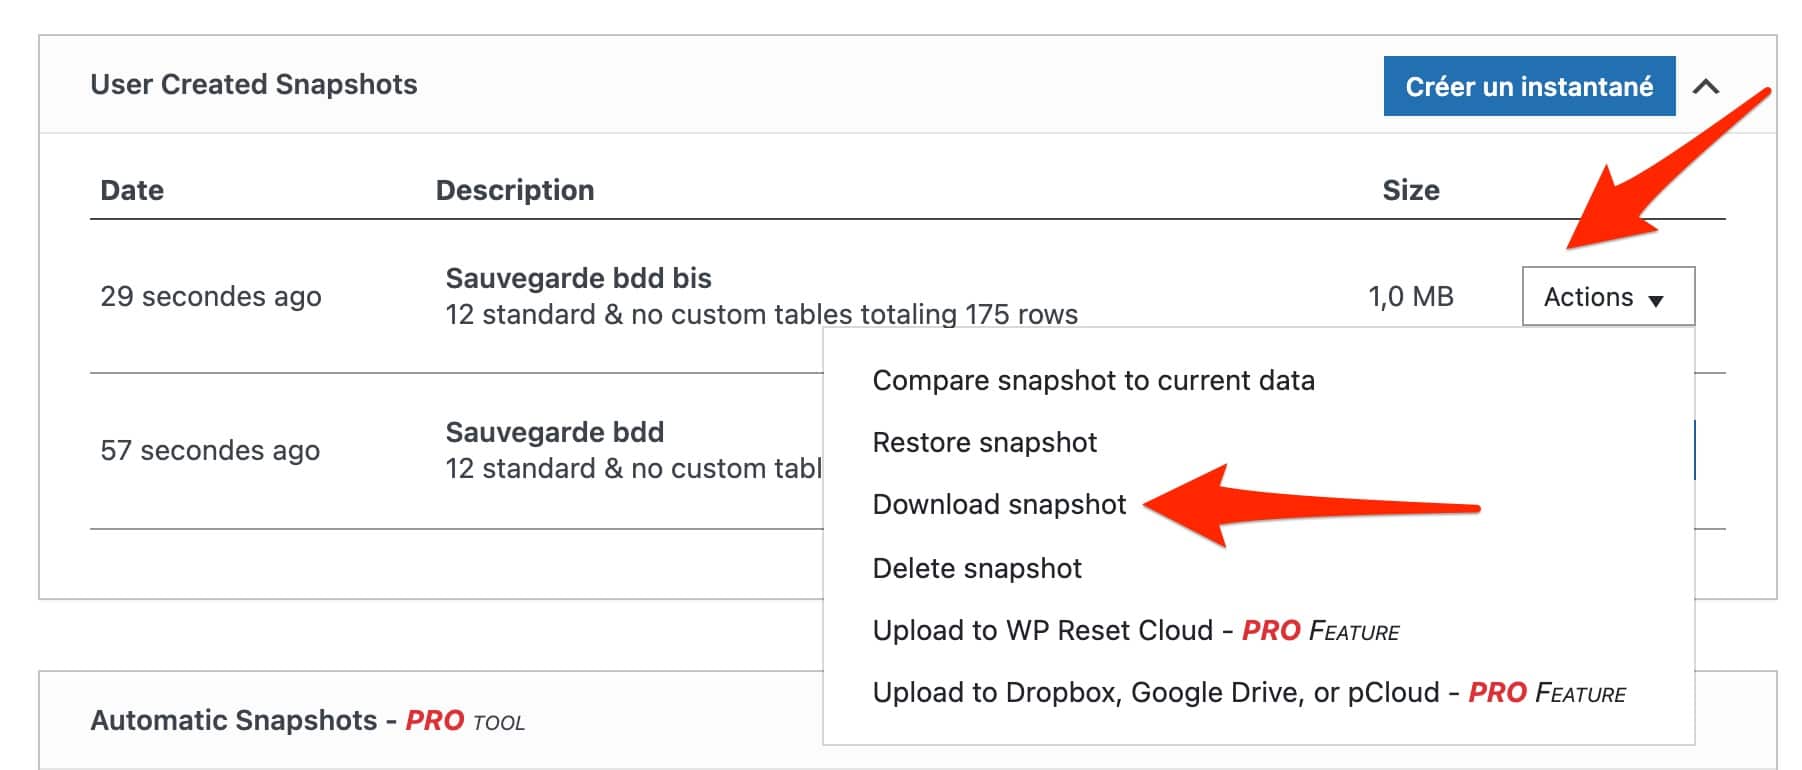Open the Actions dropdown for Sauvegarde bdd bis
Viewport: 1802px width, 770px height.
(x=1607, y=297)
